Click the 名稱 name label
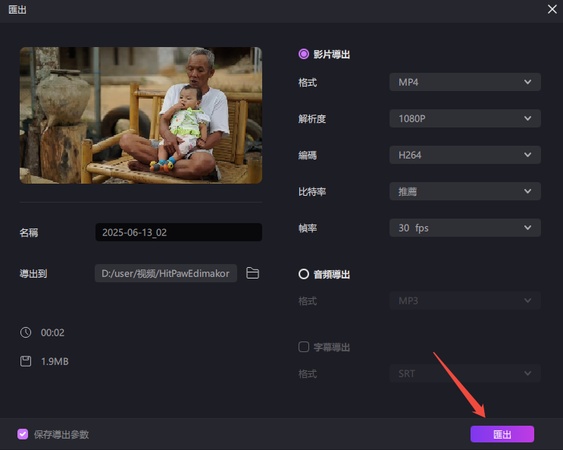This screenshot has width=563, height=450. point(29,233)
